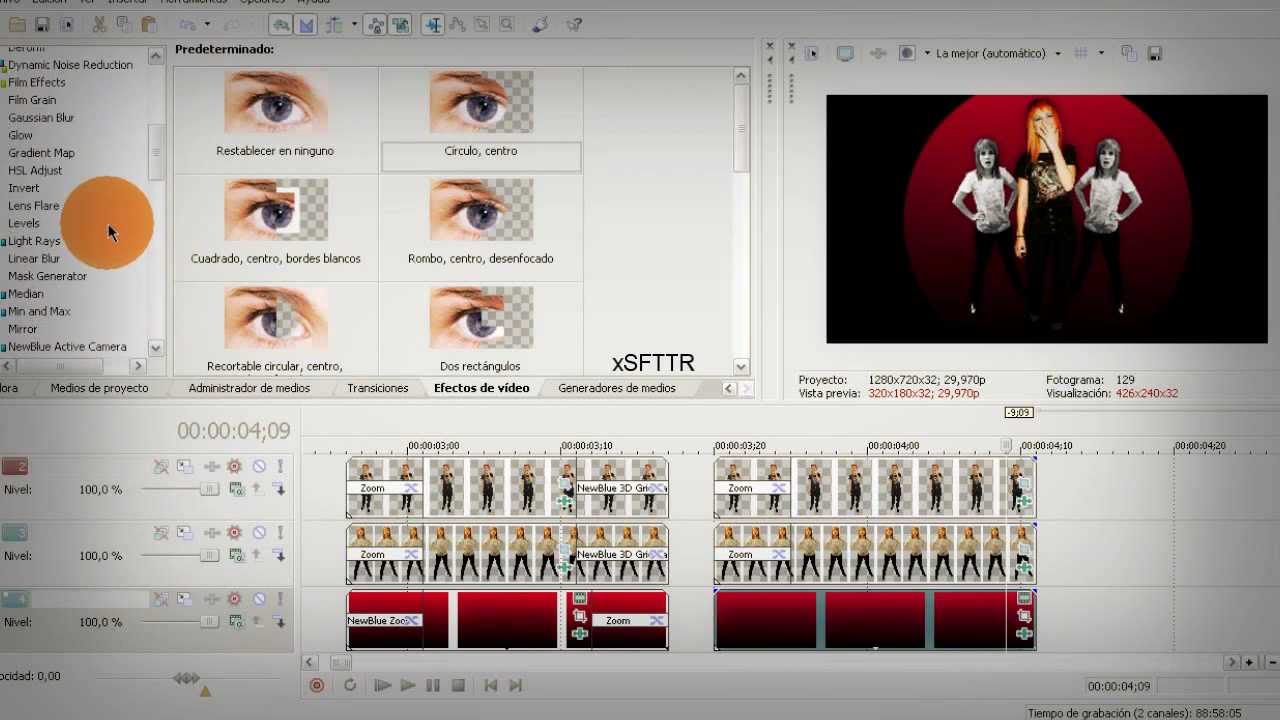Cut the selection with the scissors icon
Screen dimensions: 1280x720
click(x=99, y=24)
